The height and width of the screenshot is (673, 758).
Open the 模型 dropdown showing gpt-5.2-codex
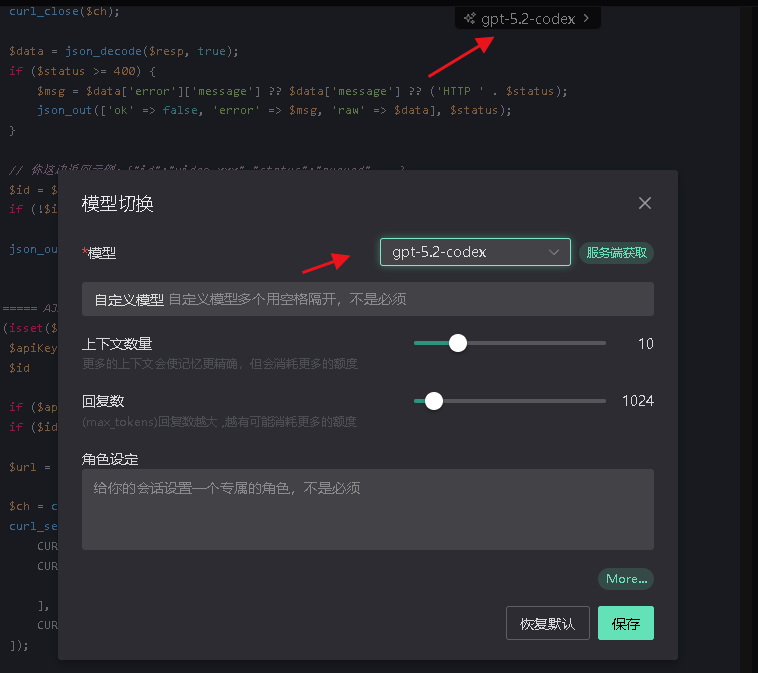465,252
